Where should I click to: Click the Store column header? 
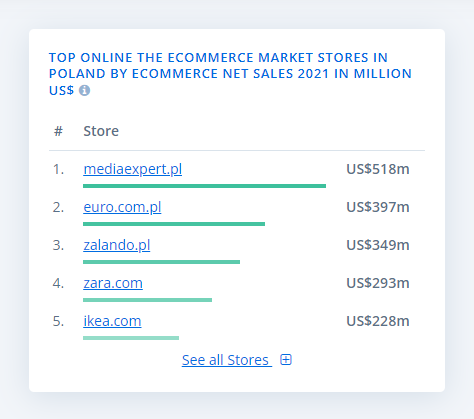[101, 131]
